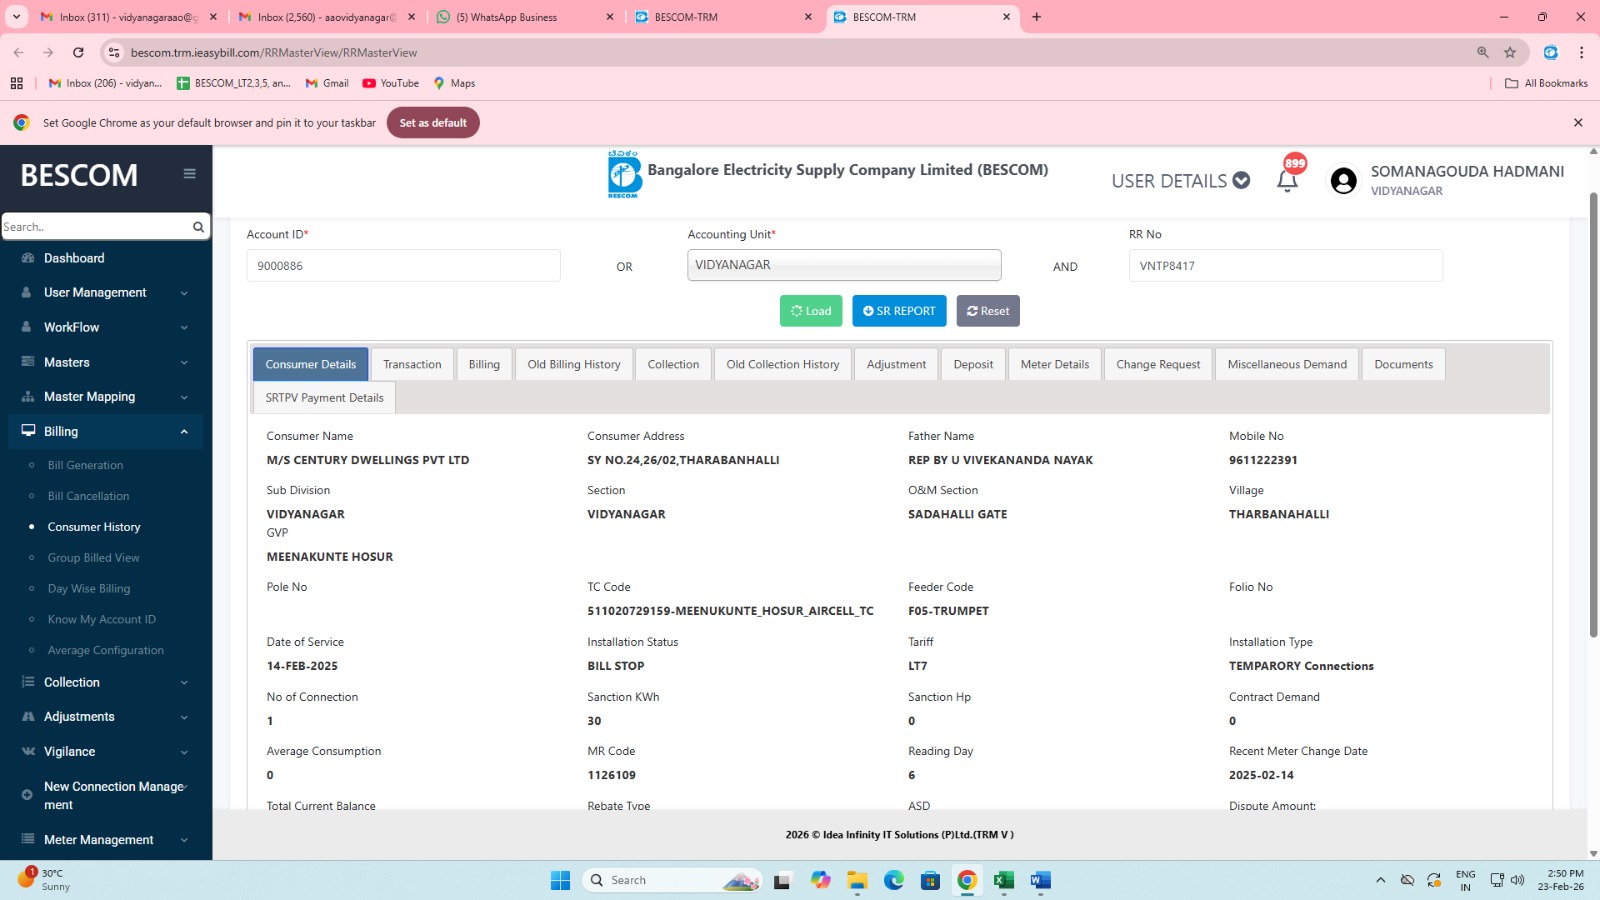Open the Change Request tab
The width and height of the screenshot is (1600, 900).
[x=1158, y=364]
